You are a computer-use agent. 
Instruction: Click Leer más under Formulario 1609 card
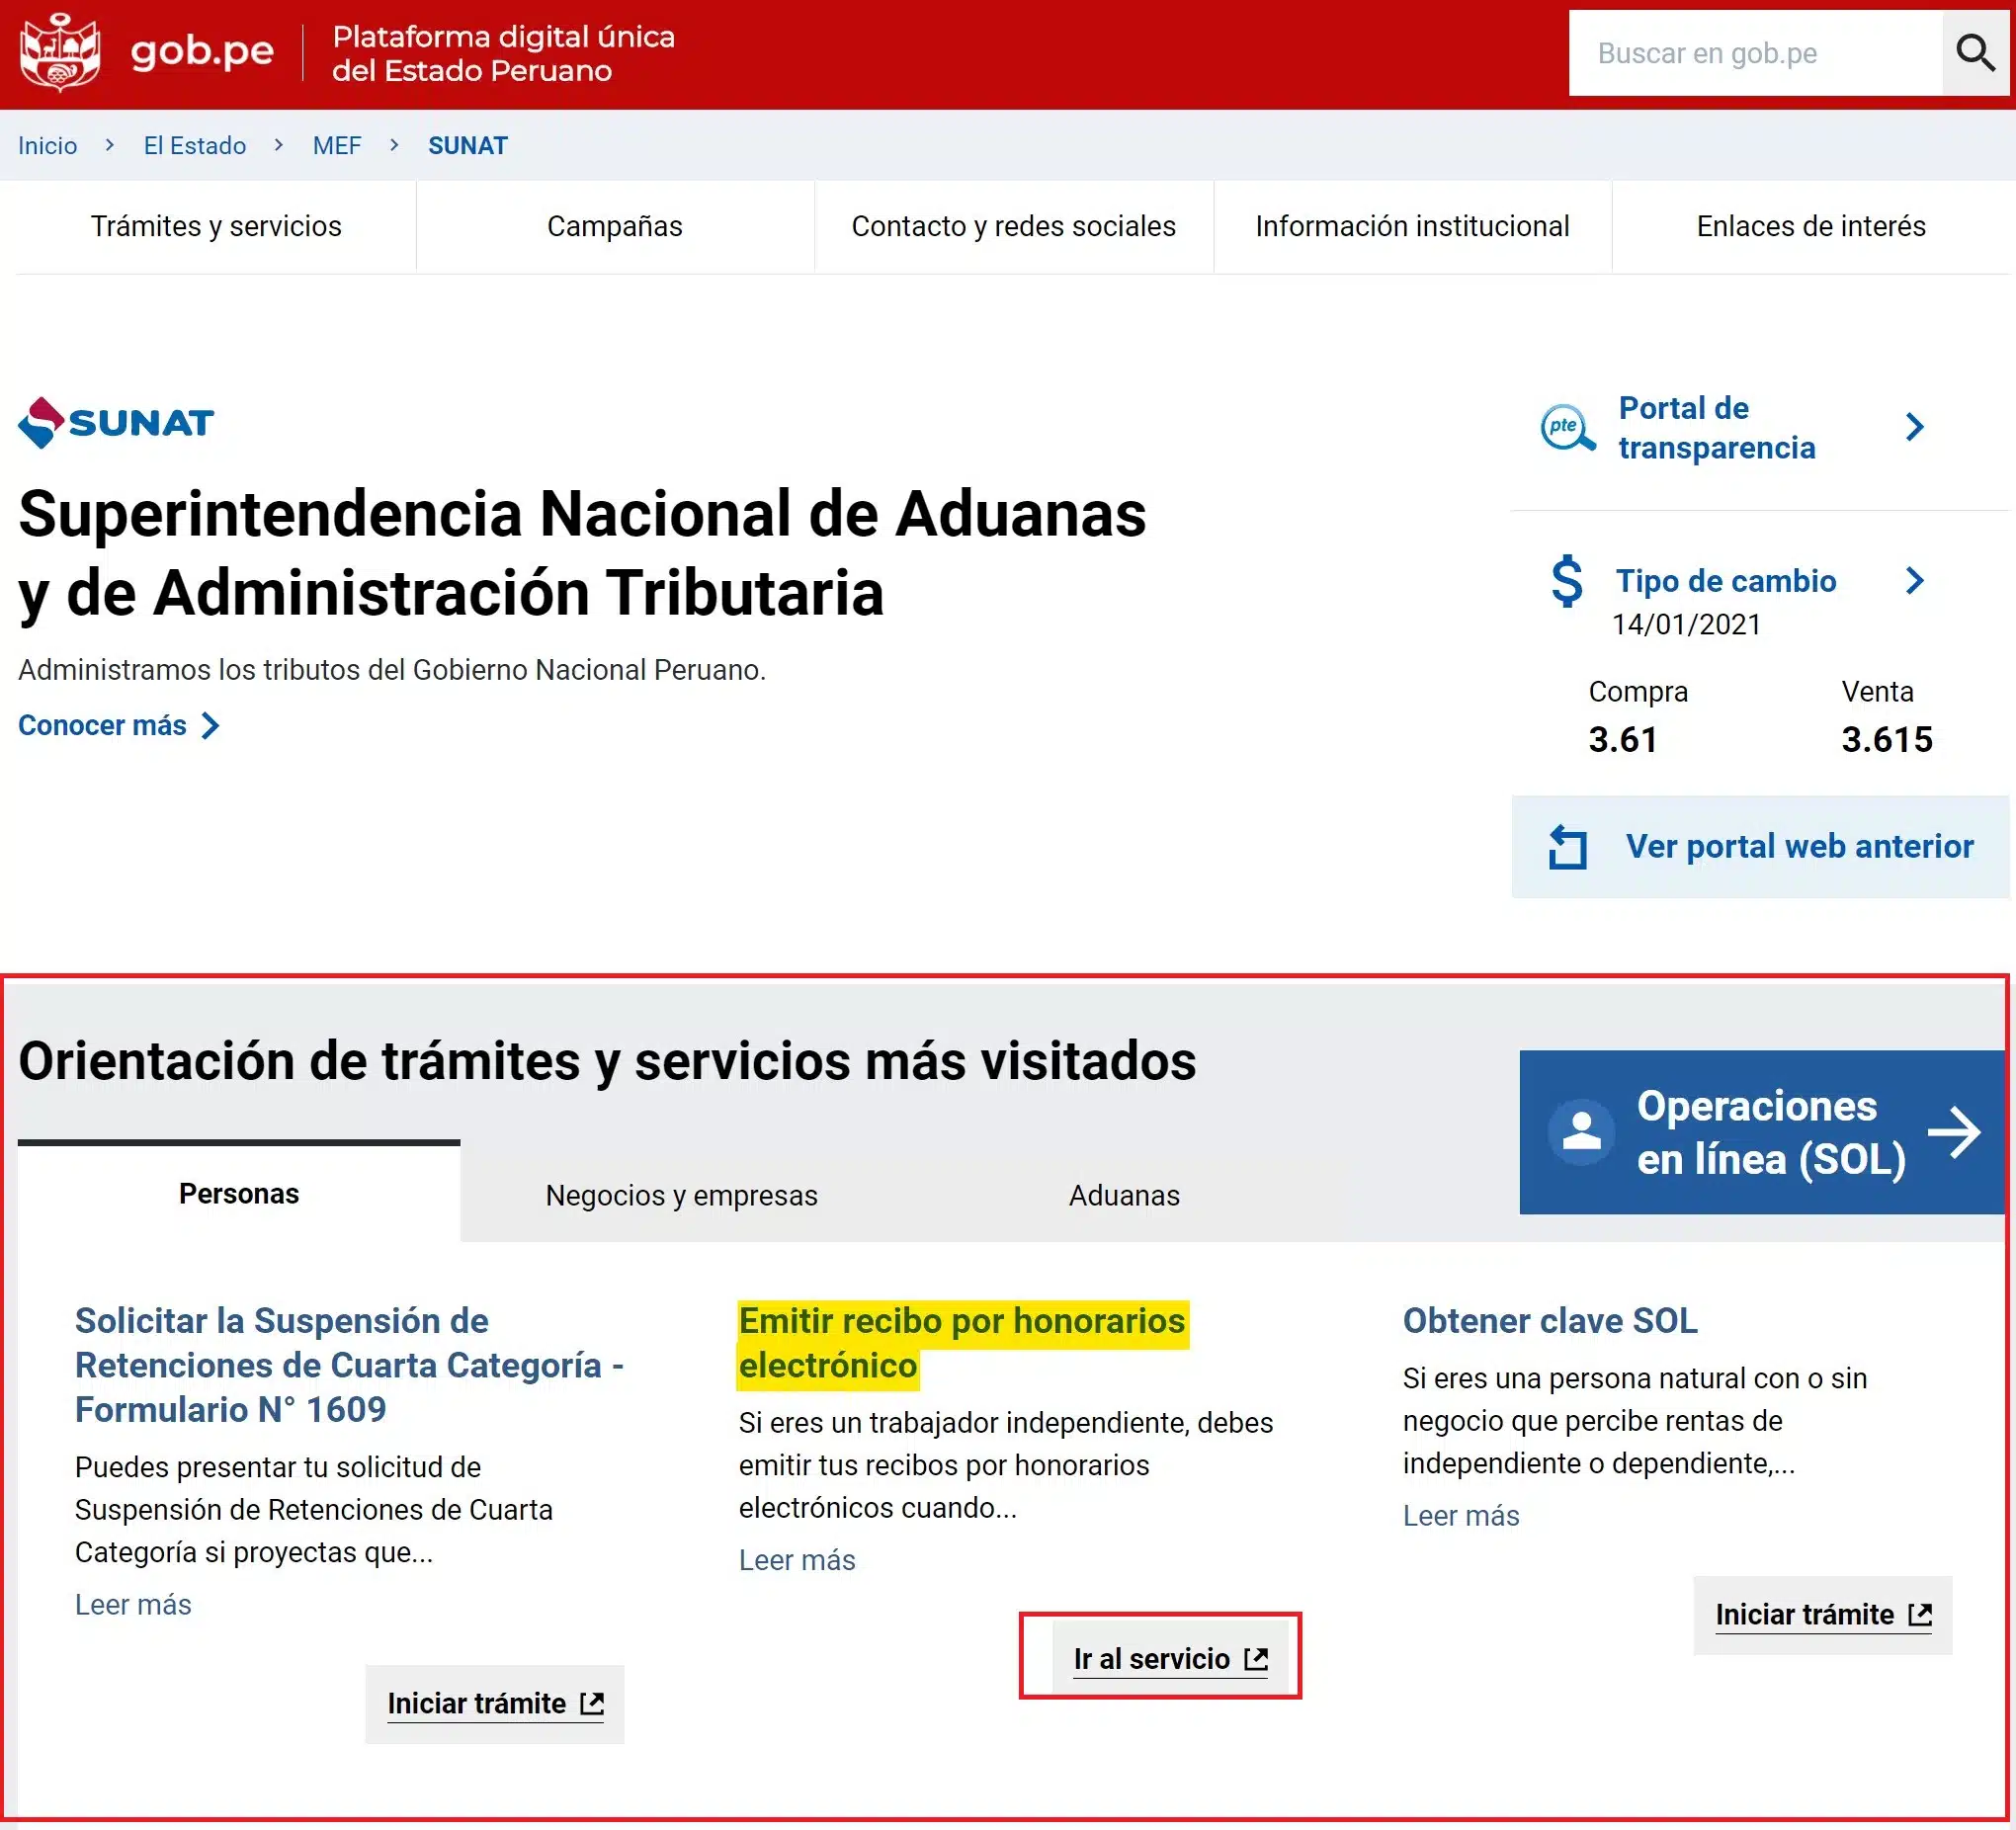pyautogui.click(x=133, y=1605)
